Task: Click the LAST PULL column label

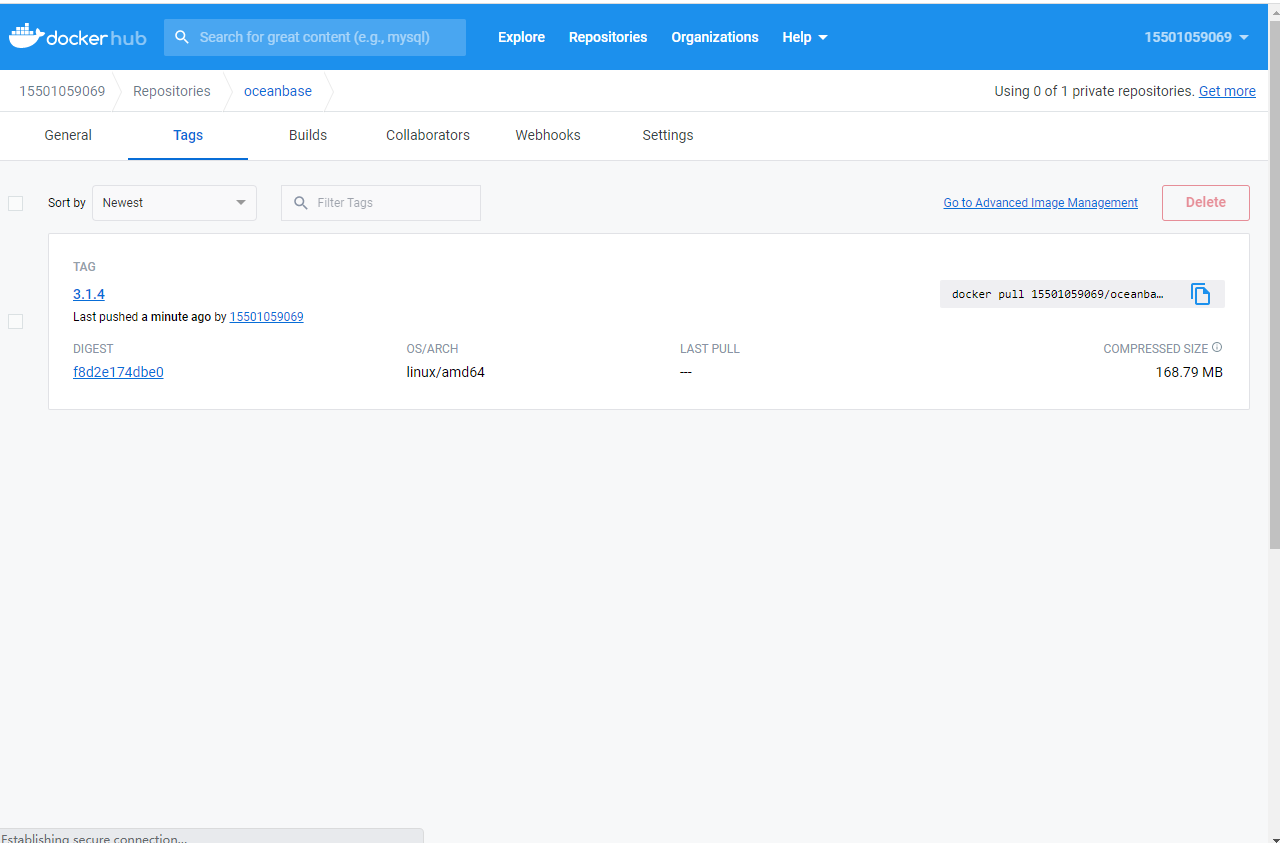Action: pyautogui.click(x=710, y=349)
